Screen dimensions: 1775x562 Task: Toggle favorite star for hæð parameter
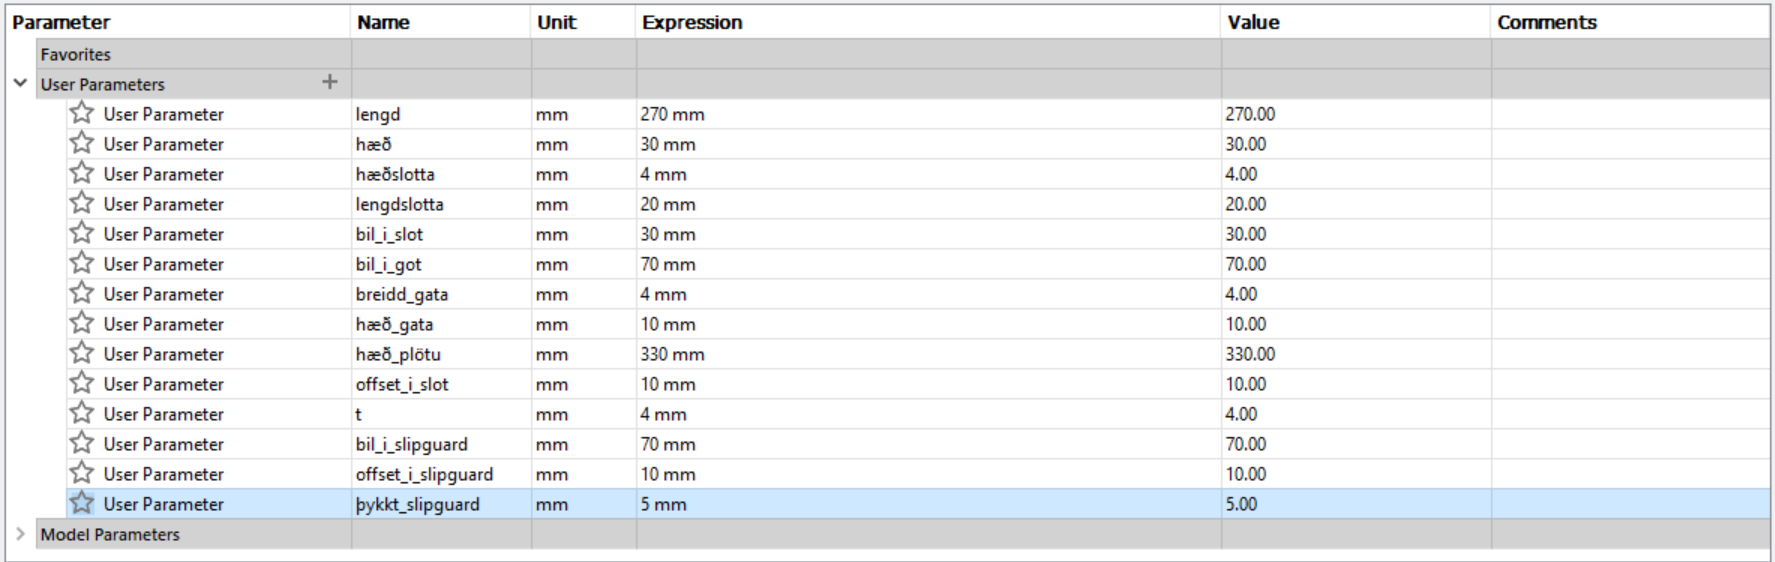pos(82,143)
